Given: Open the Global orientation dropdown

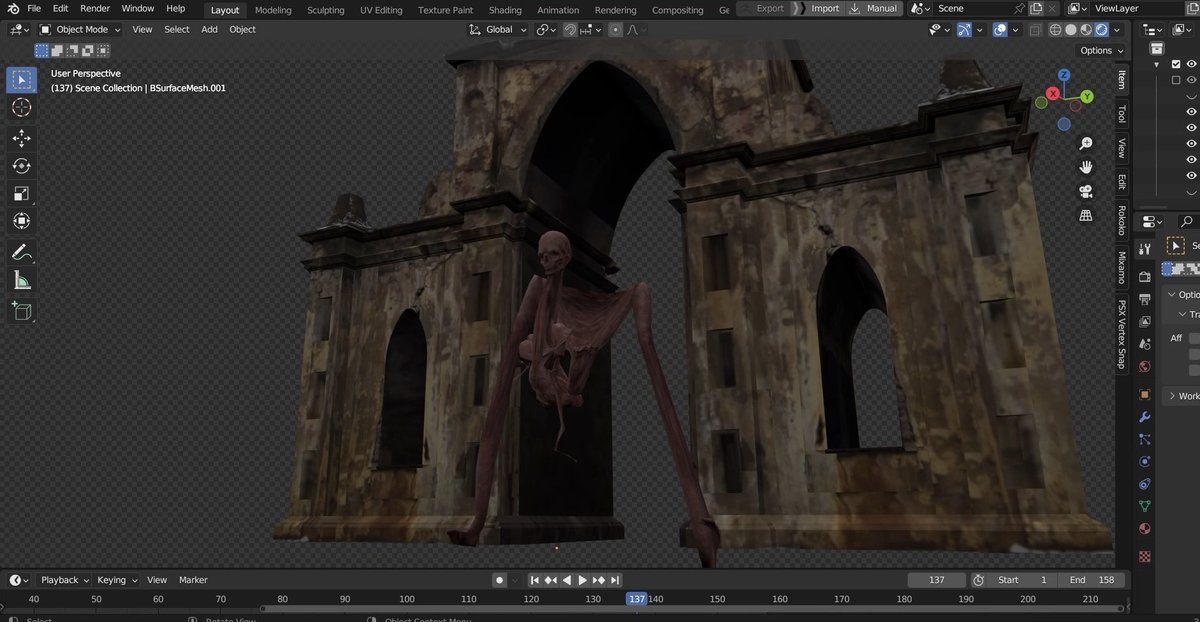Looking at the screenshot, I should 499,29.
